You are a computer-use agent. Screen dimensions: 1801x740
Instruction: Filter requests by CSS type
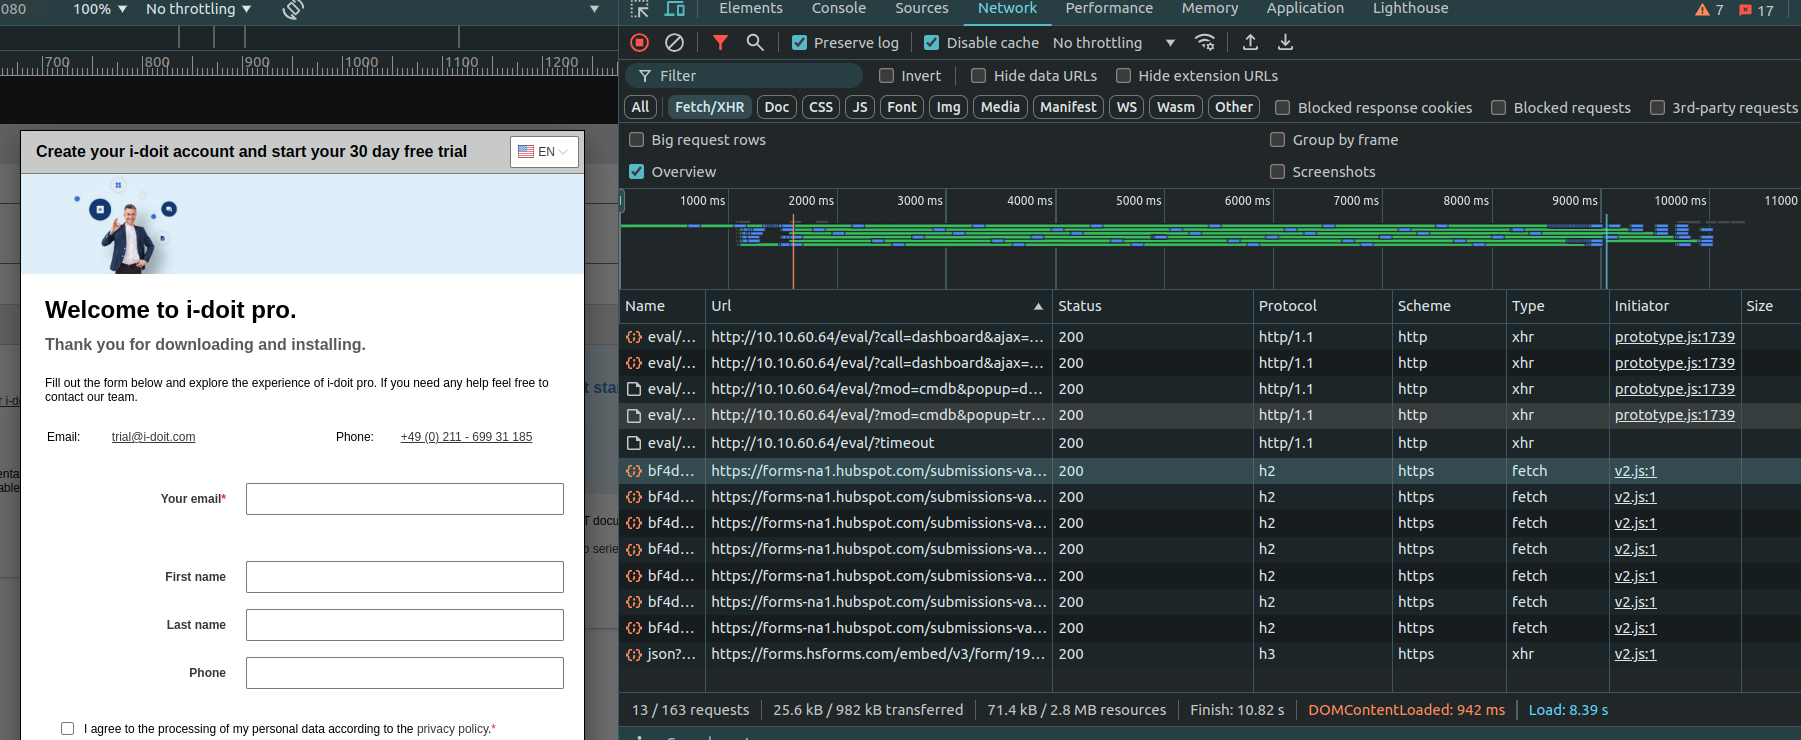click(821, 107)
